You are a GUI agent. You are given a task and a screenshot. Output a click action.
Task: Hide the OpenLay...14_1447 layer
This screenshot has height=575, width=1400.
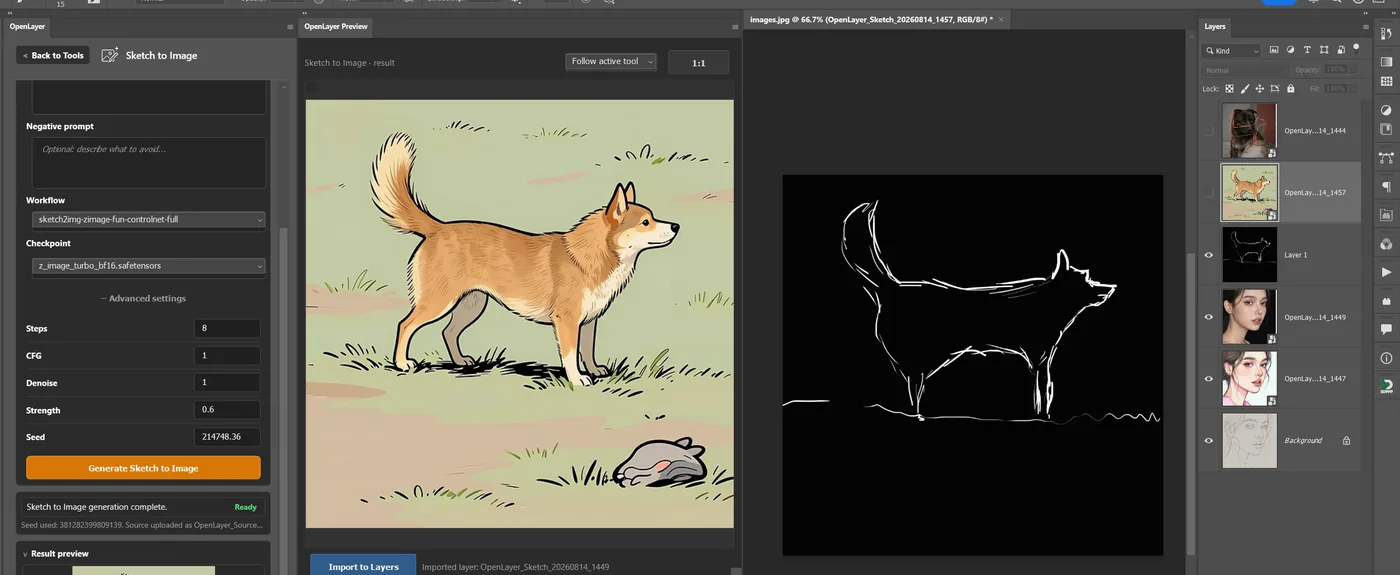(1209, 379)
